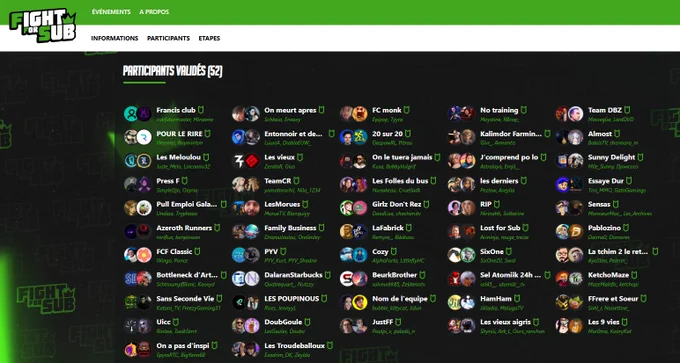Image resolution: width=680 pixels, height=363 pixels.
Task: Select the Sensas team name
Action: pos(599,204)
